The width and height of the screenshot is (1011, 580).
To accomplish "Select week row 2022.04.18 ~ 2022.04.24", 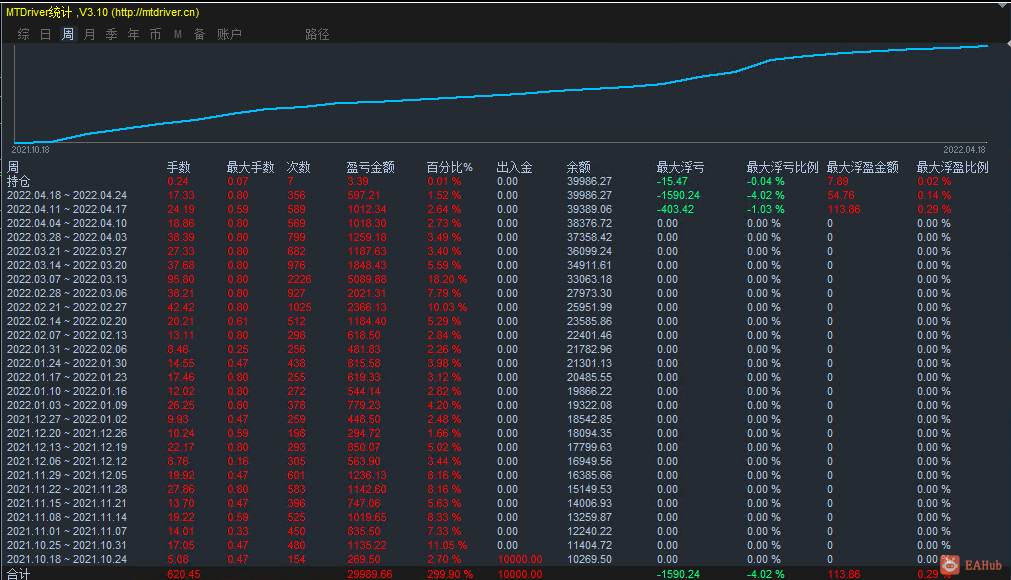I will pyautogui.click(x=67, y=195).
